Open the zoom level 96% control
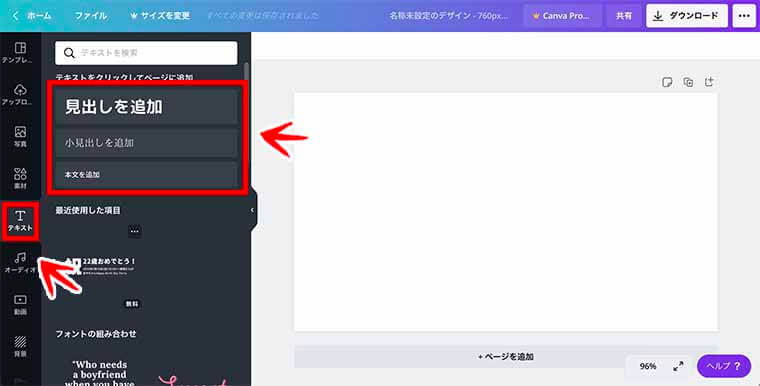This screenshot has height=386, width=760. pos(648,366)
